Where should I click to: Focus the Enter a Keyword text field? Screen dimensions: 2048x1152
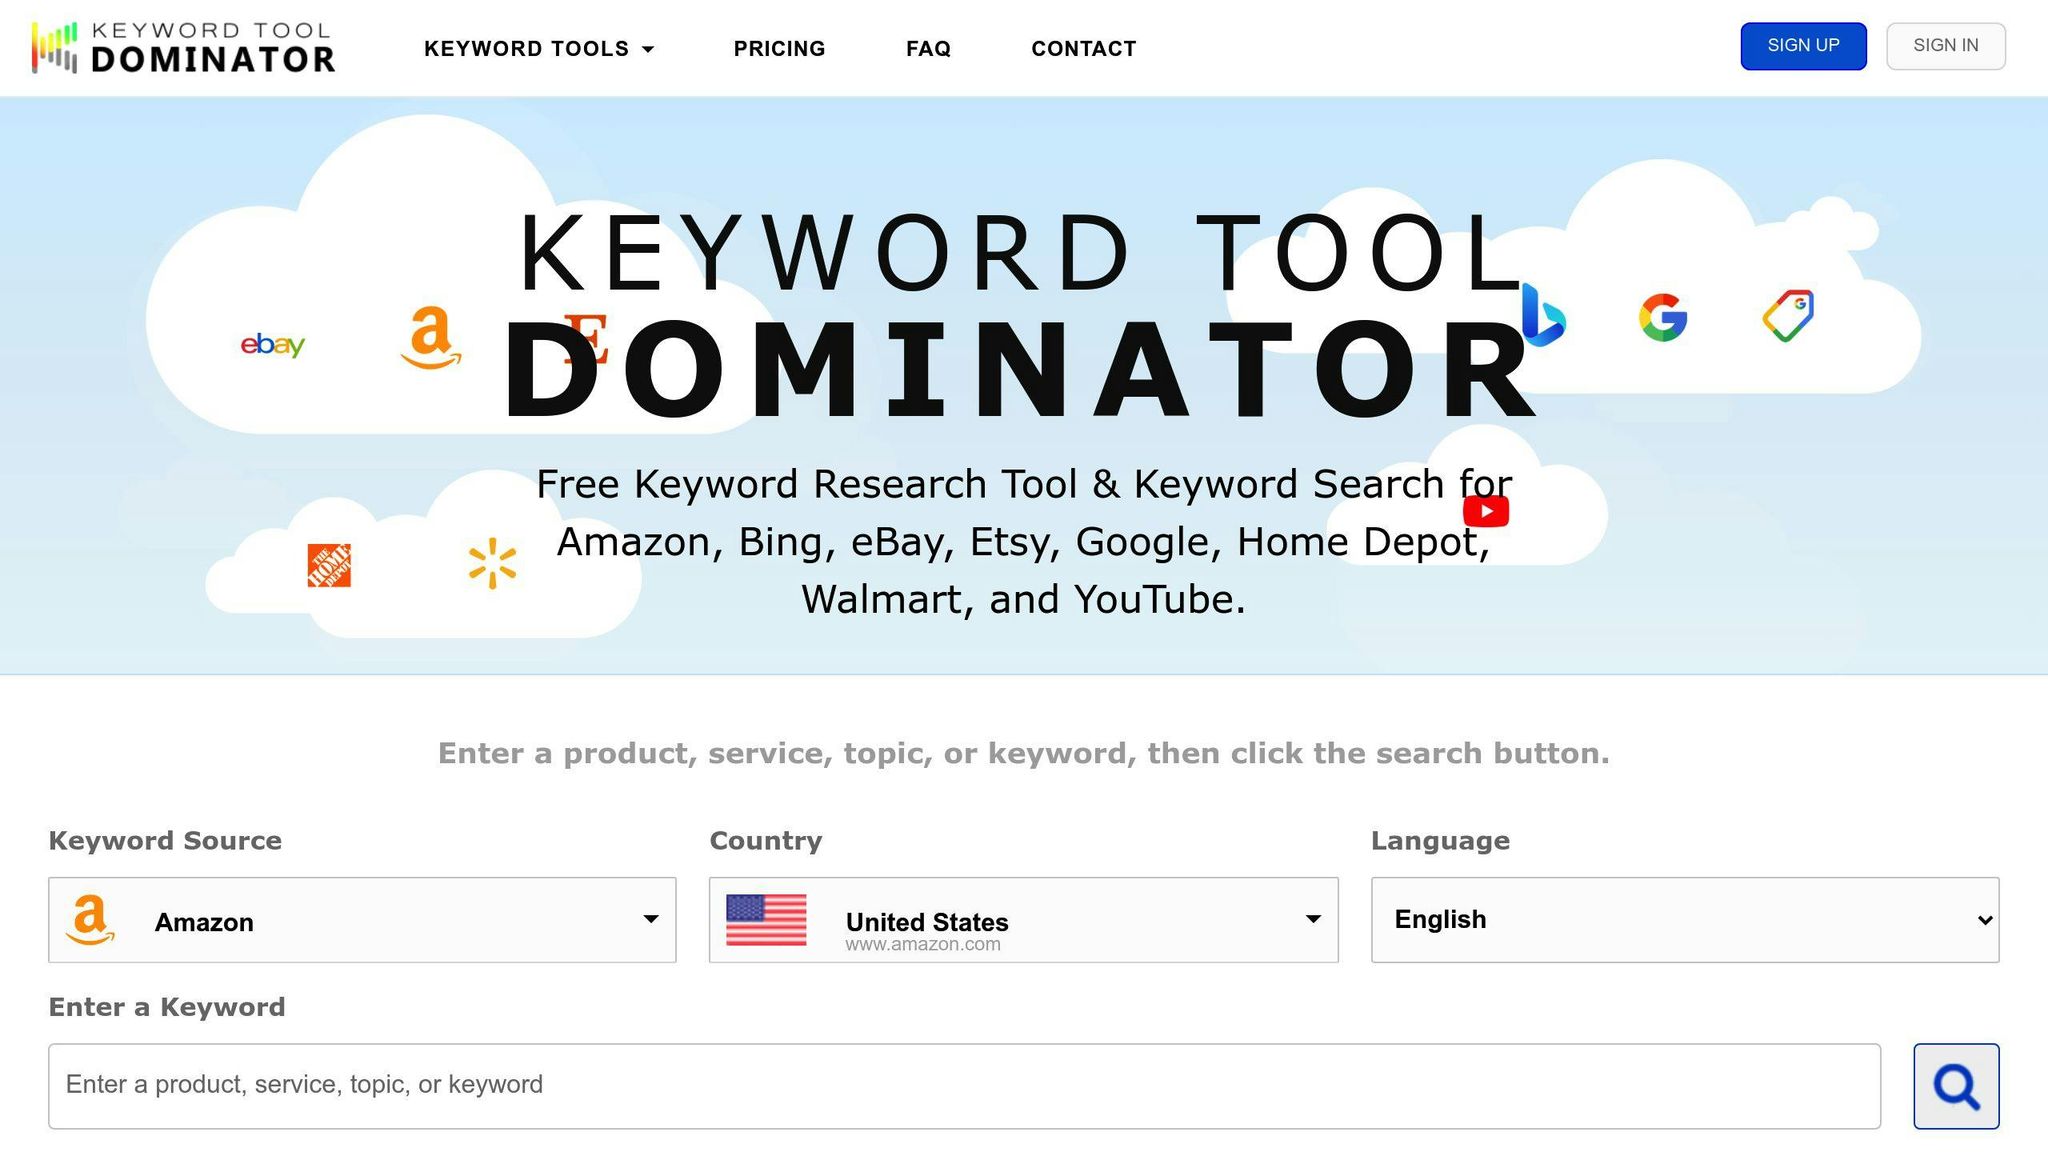coord(964,1086)
